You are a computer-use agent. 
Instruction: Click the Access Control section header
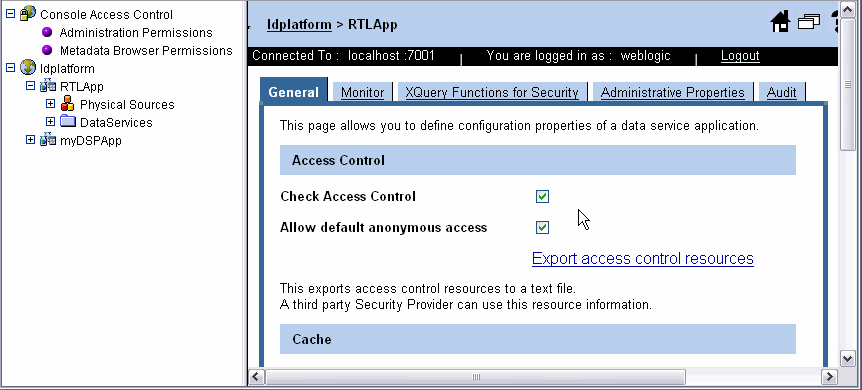pyautogui.click(x=538, y=160)
